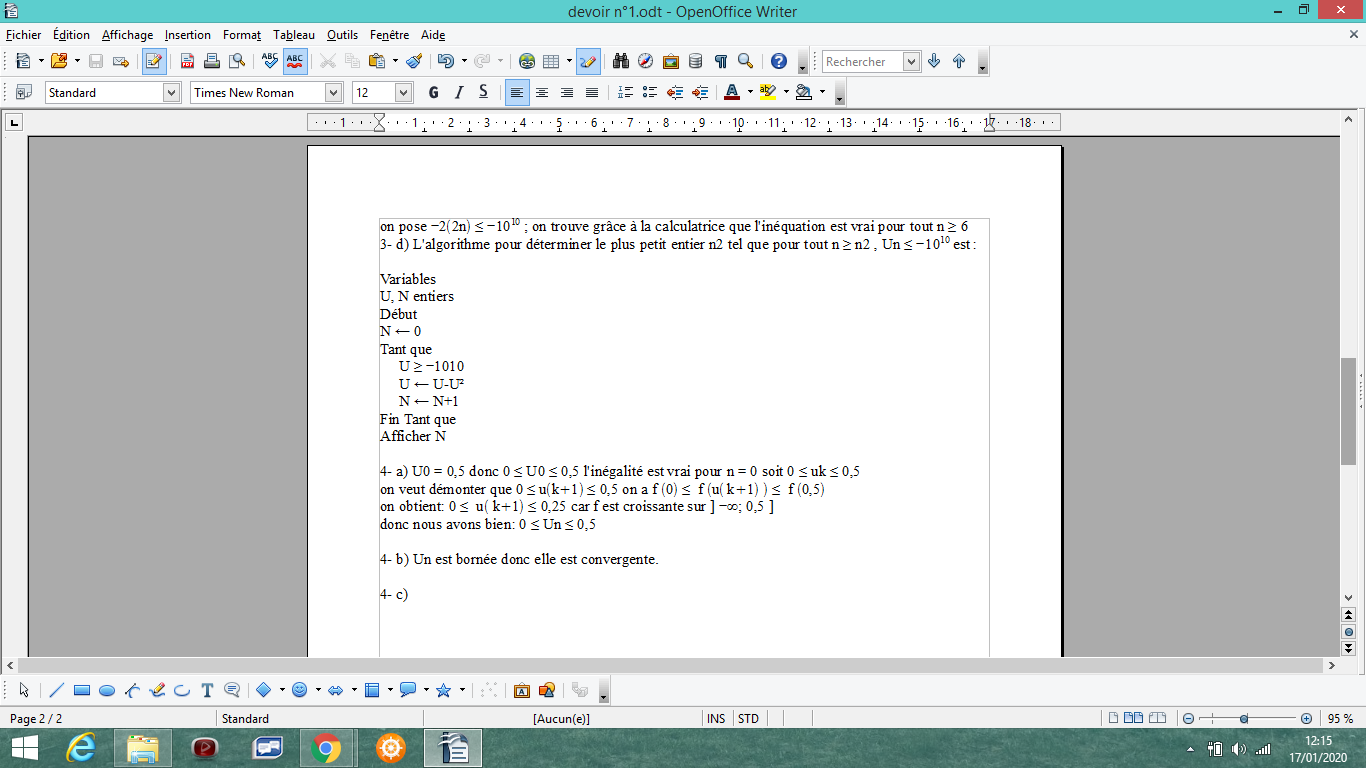Viewport: 1366px width, 768px height.
Task: Insert a table using the table icon
Action: coord(551,61)
